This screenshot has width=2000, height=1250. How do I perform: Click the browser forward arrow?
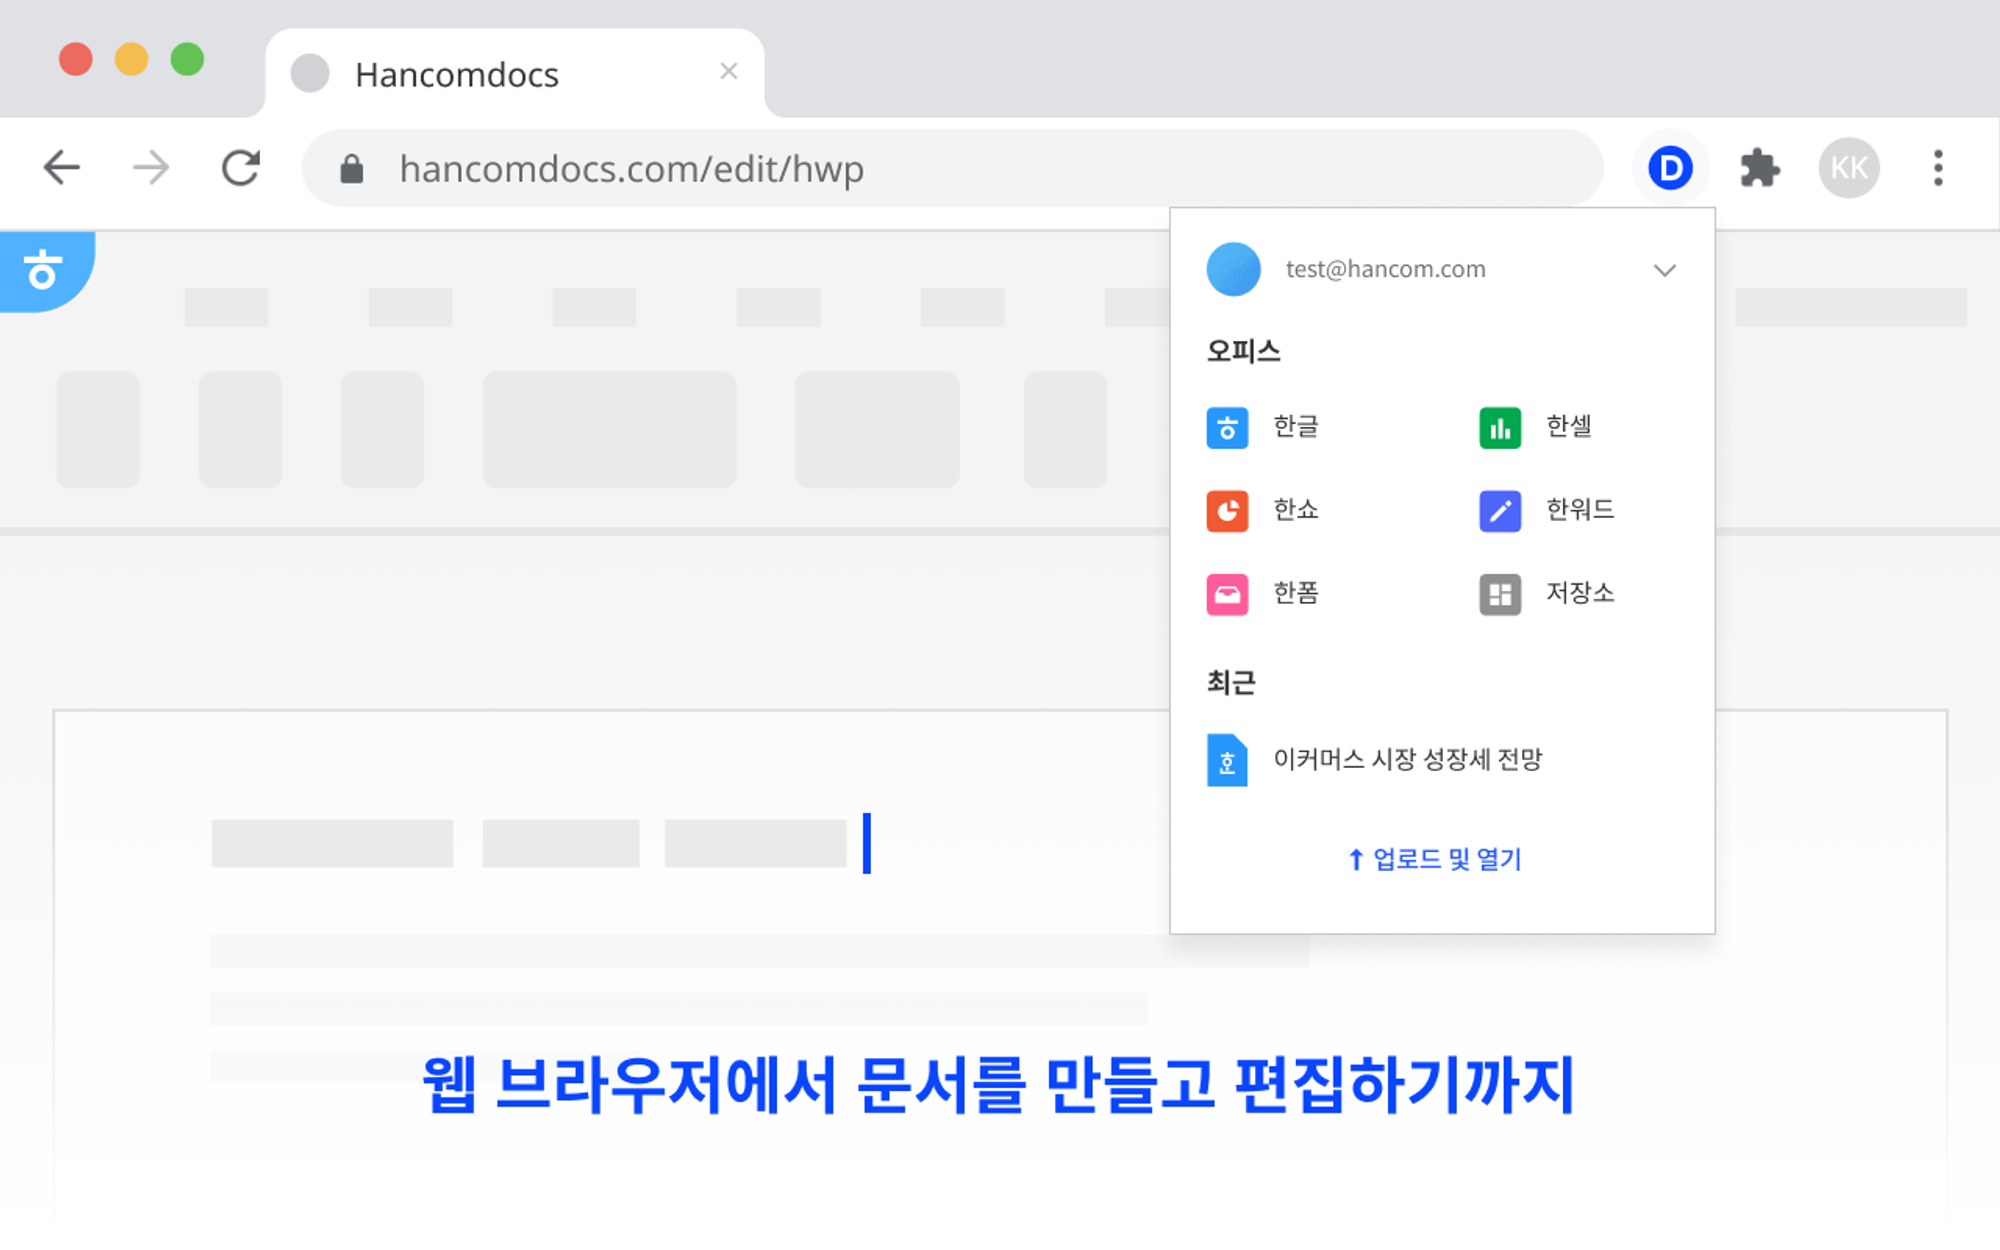(x=151, y=167)
